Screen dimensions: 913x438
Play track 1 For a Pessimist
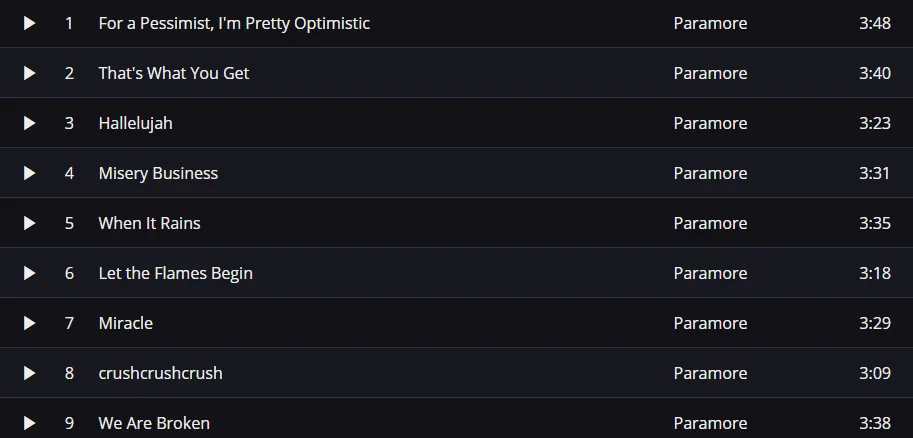point(29,23)
